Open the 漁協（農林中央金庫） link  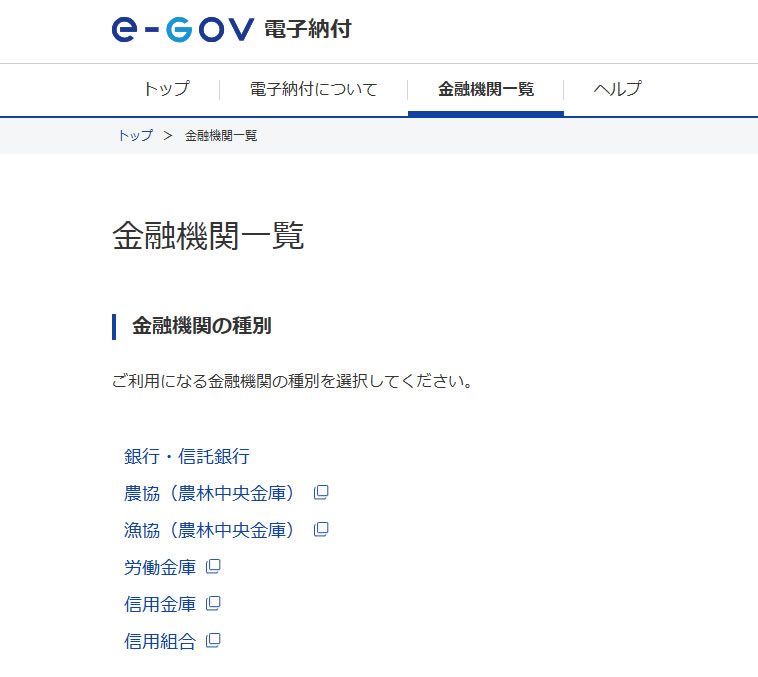209,530
